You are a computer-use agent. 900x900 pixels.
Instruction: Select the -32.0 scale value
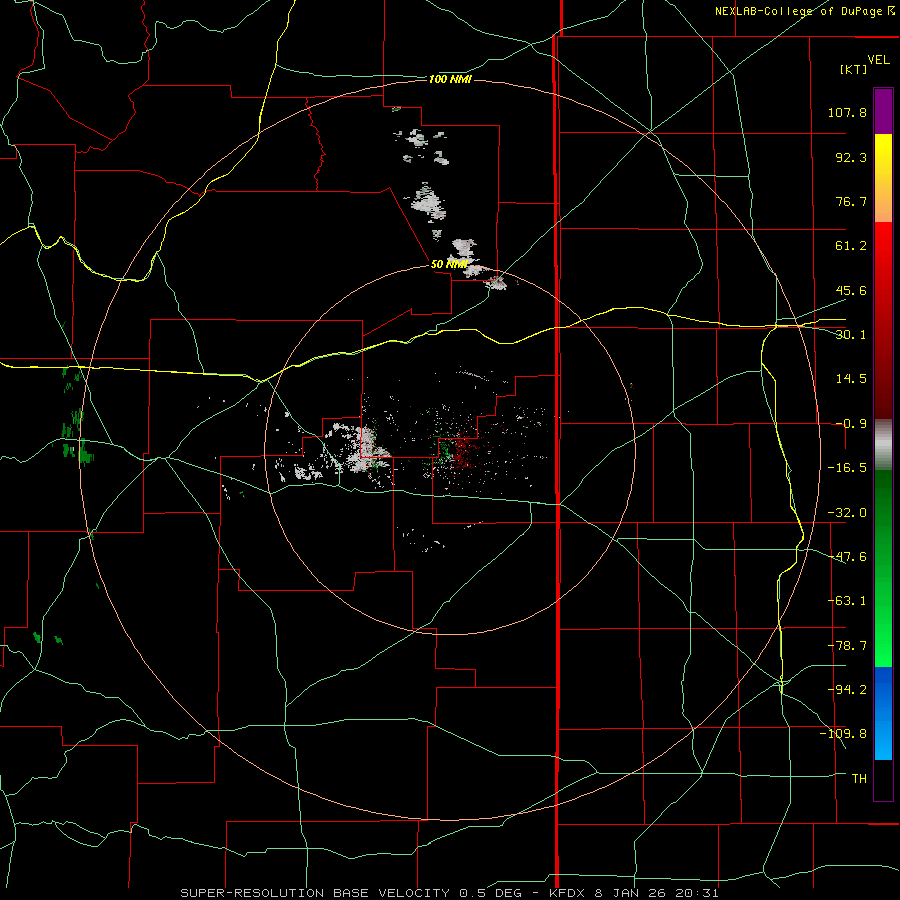847,513
